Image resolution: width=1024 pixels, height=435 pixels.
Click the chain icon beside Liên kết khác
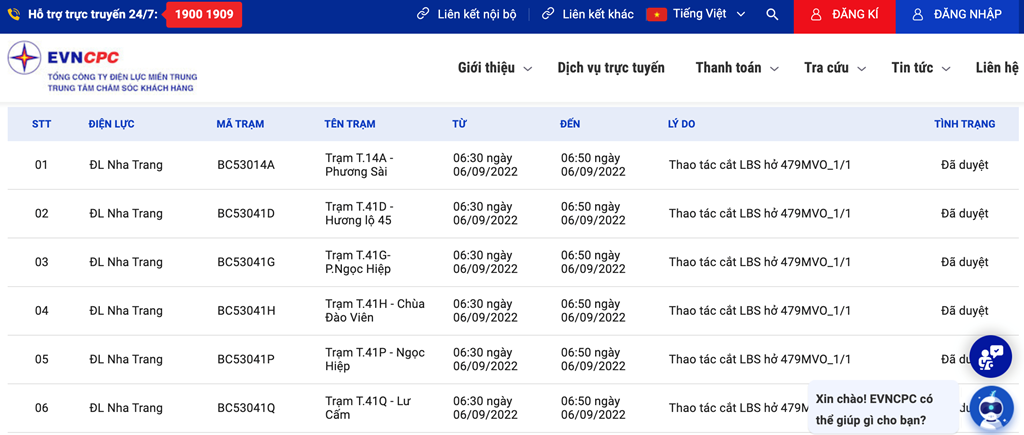[x=548, y=15]
